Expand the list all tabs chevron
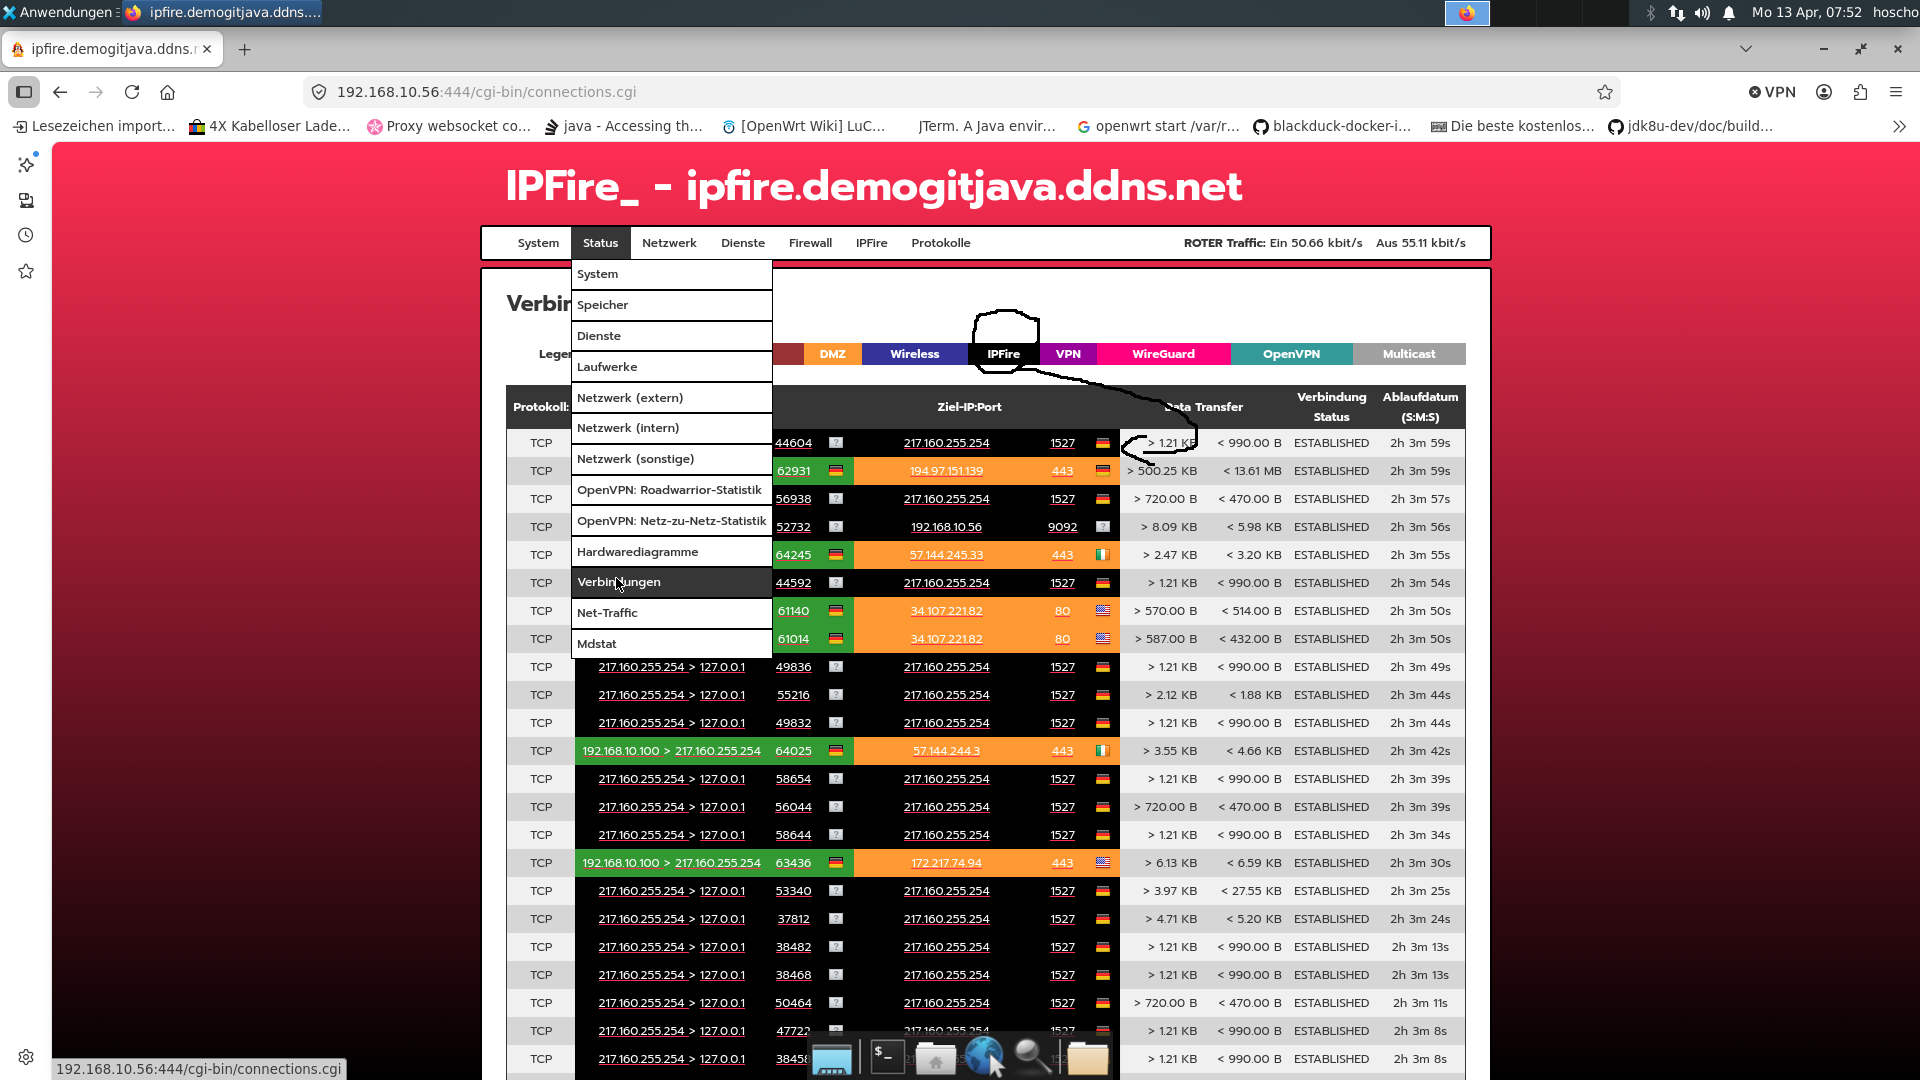 (x=1746, y=49)
